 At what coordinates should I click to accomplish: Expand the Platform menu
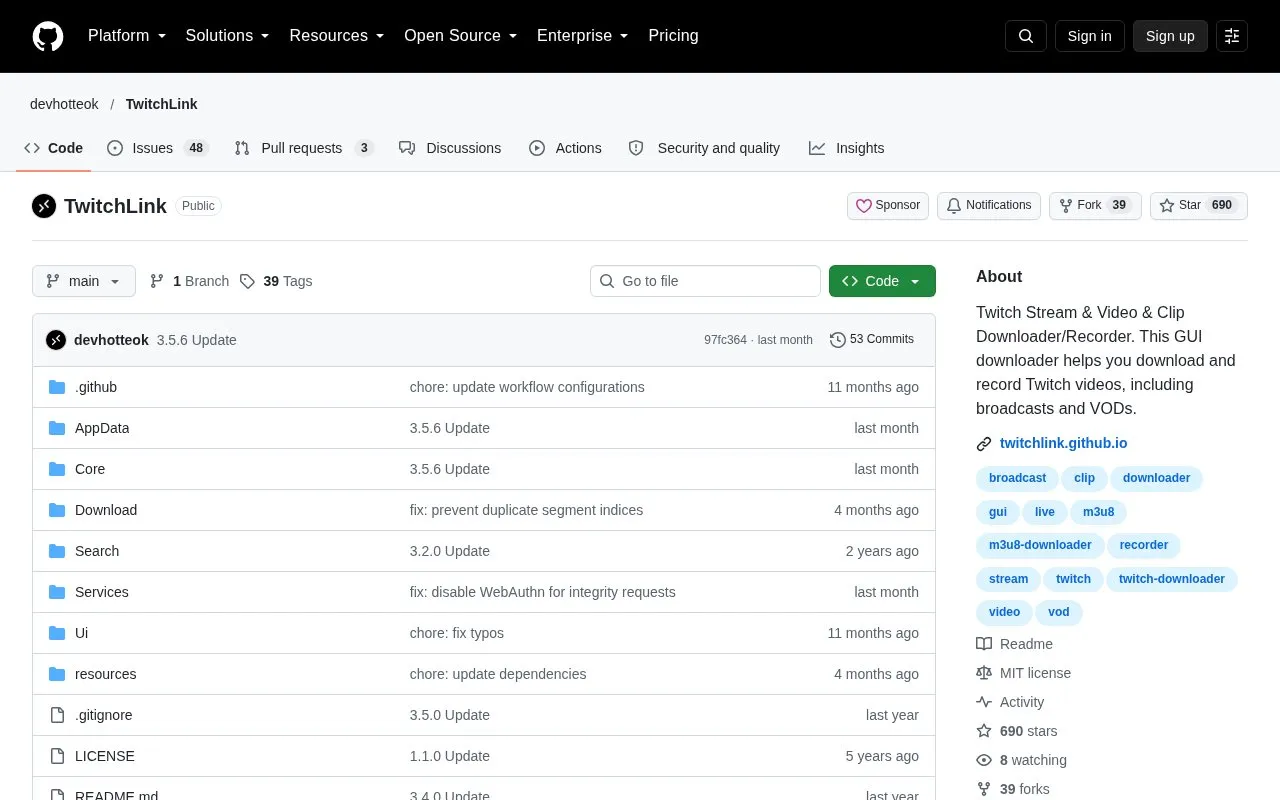[127, 36]
